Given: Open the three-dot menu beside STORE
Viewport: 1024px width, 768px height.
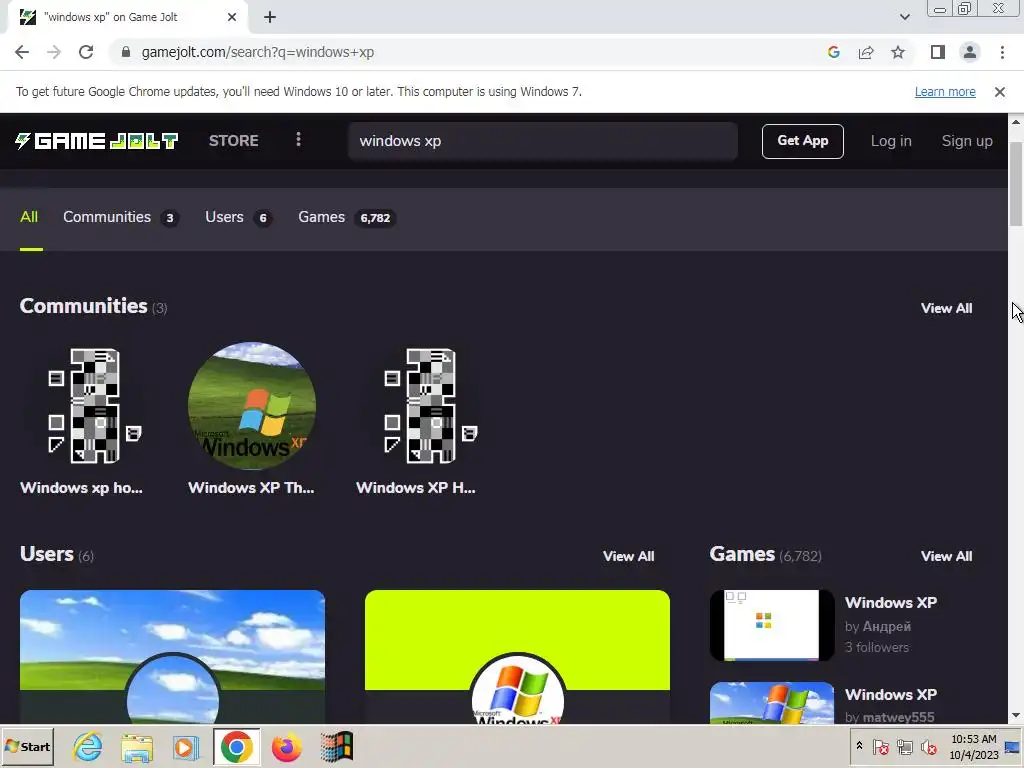Looking at the screenshot, I should coord(298,139).
